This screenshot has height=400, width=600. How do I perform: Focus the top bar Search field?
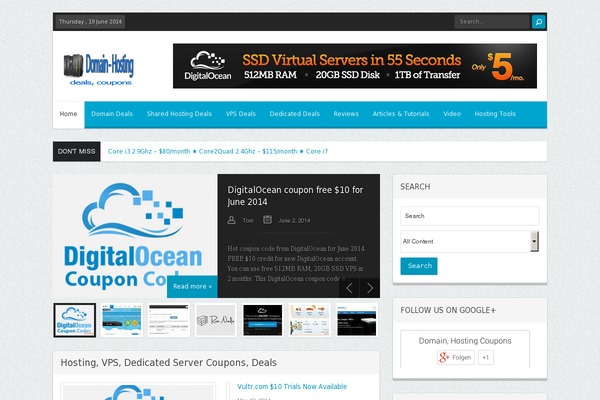click(492, 22)
